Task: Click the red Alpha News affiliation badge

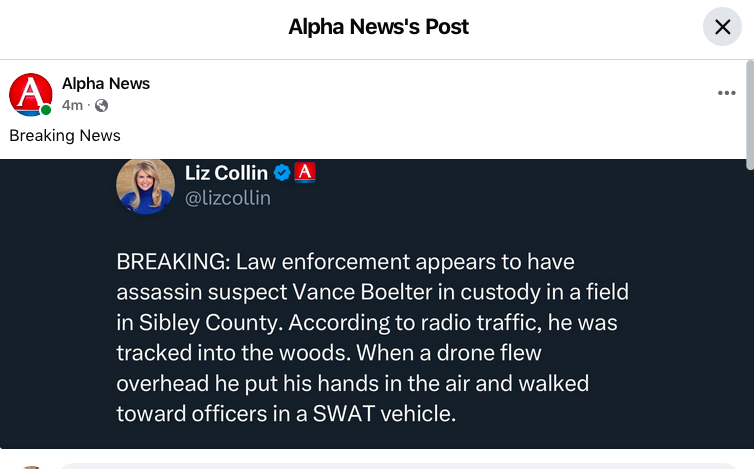Action: tap(305, 172)
